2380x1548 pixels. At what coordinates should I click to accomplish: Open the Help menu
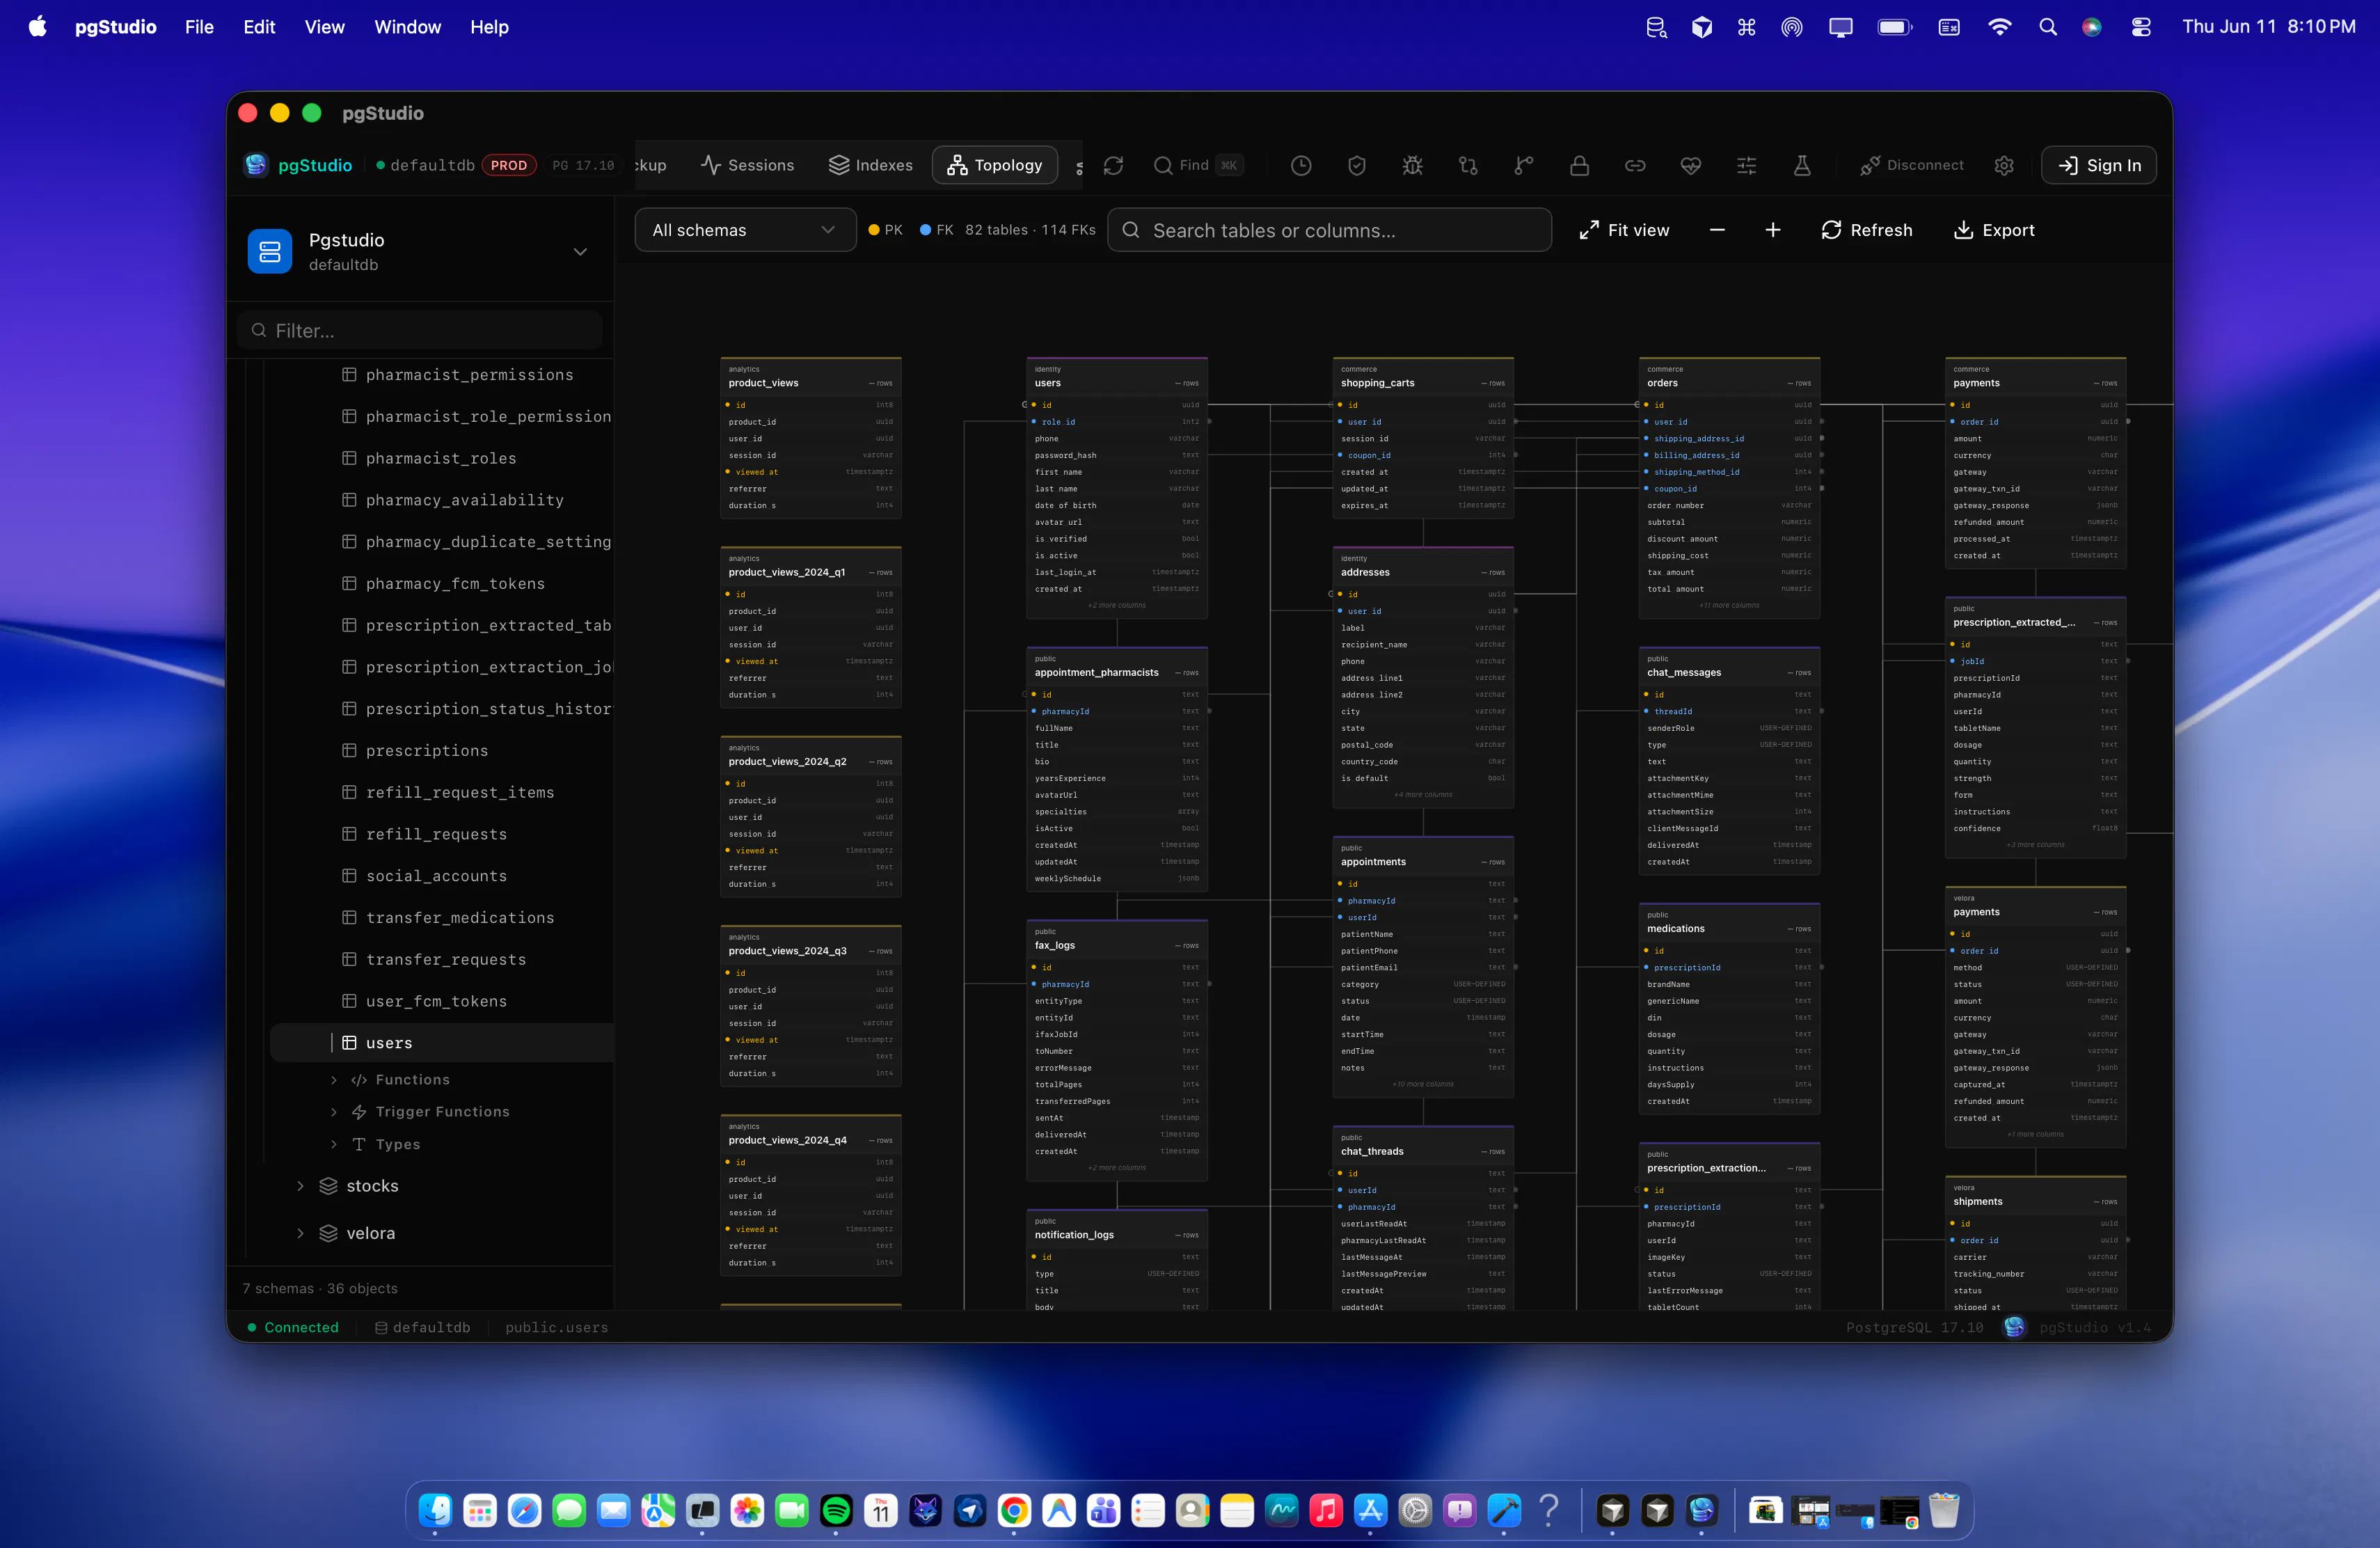pyautogui.click(x=489, y=27)
